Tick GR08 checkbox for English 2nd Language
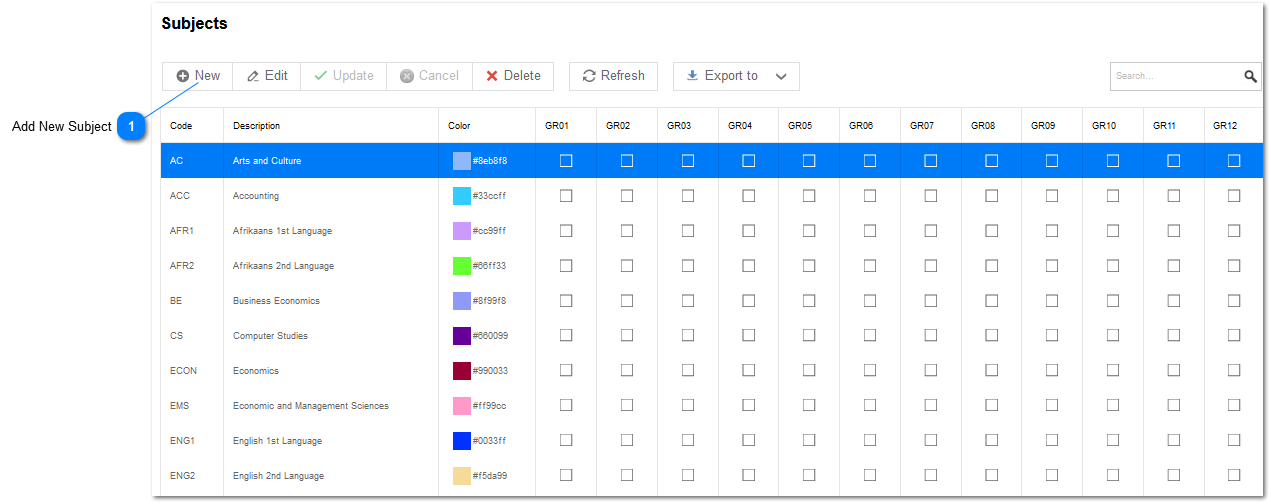The image size is (1271, 504). tap(992, 475)
